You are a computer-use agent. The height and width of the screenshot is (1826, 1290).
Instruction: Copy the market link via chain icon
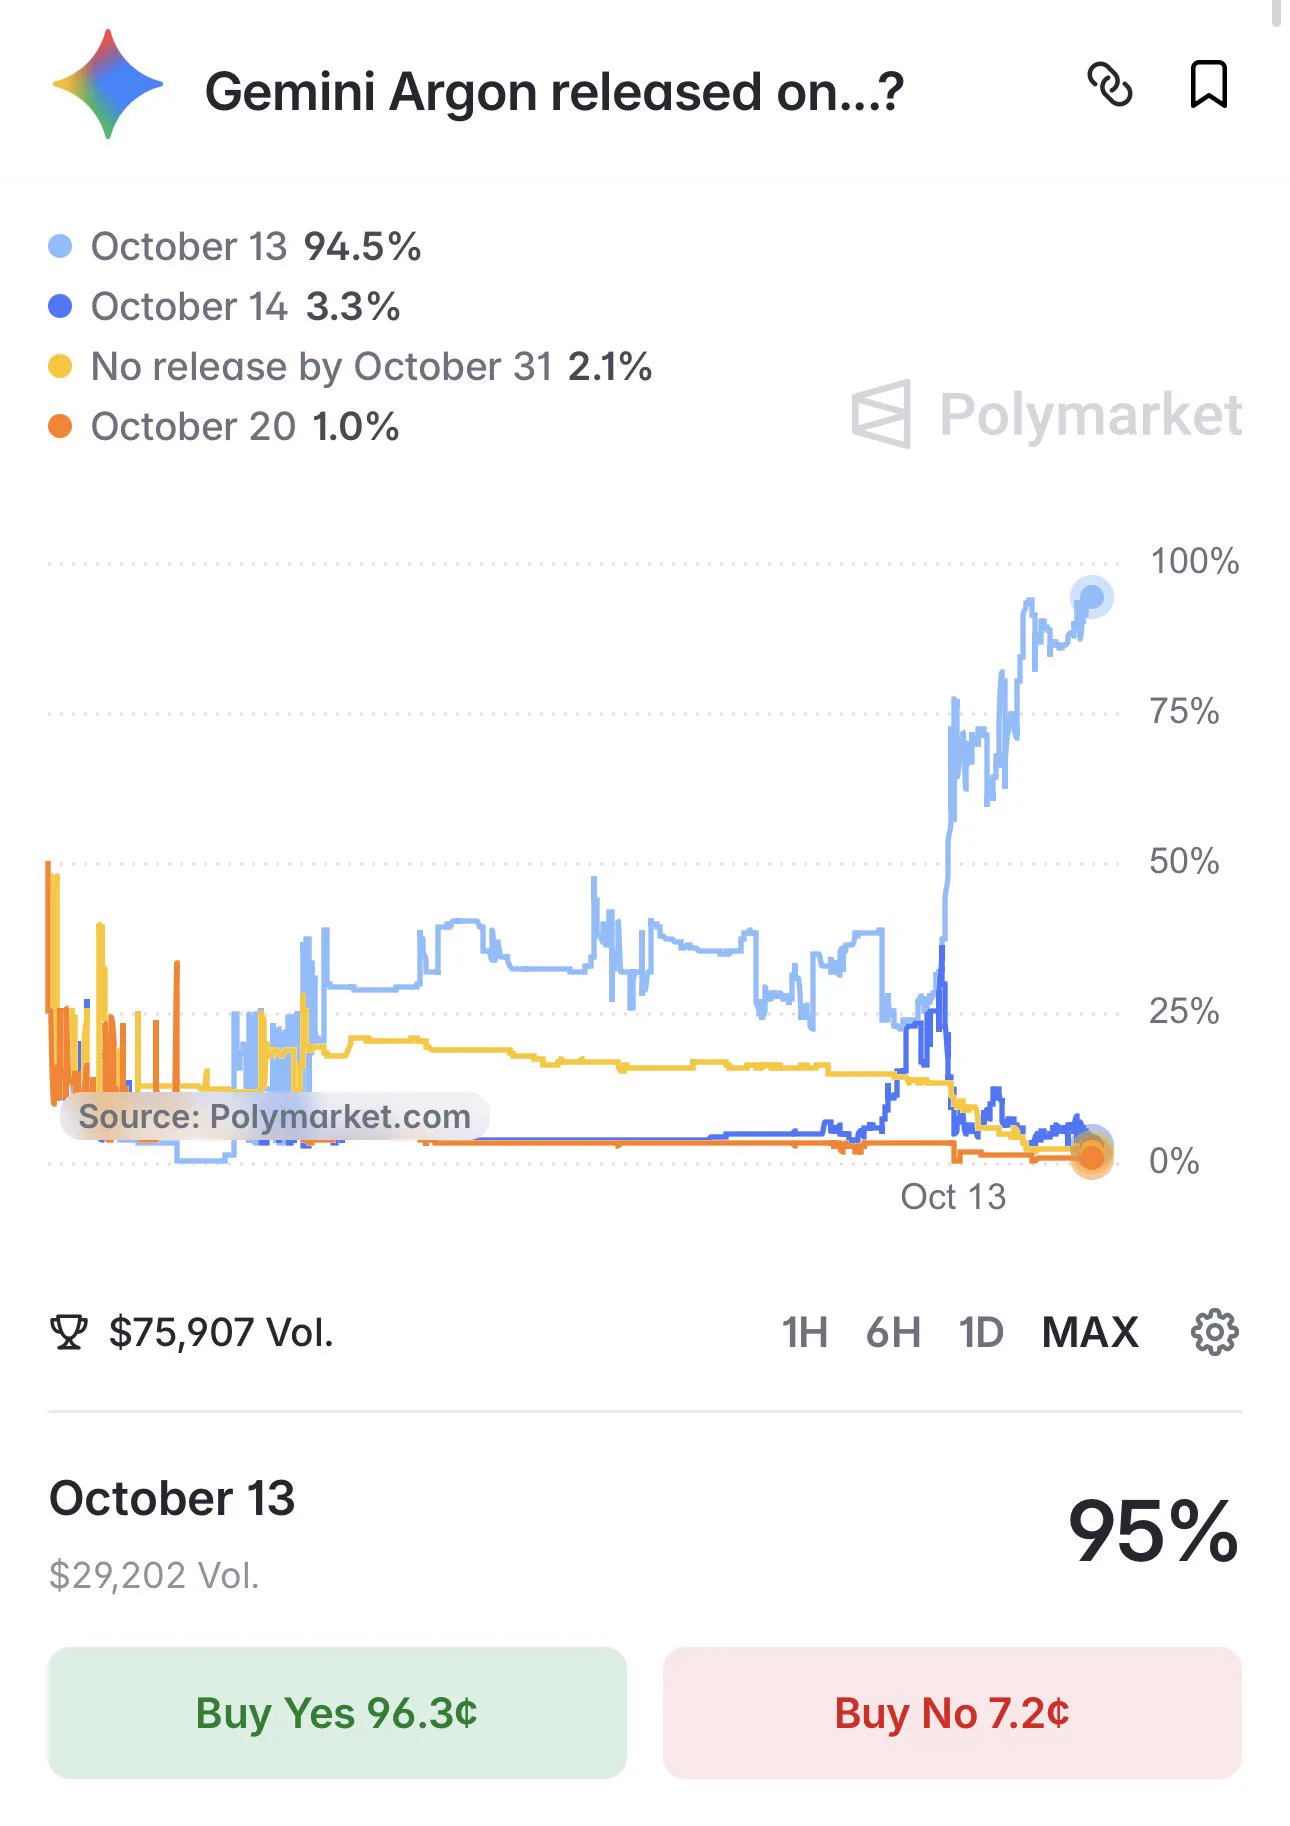[x=1109, y=85]
